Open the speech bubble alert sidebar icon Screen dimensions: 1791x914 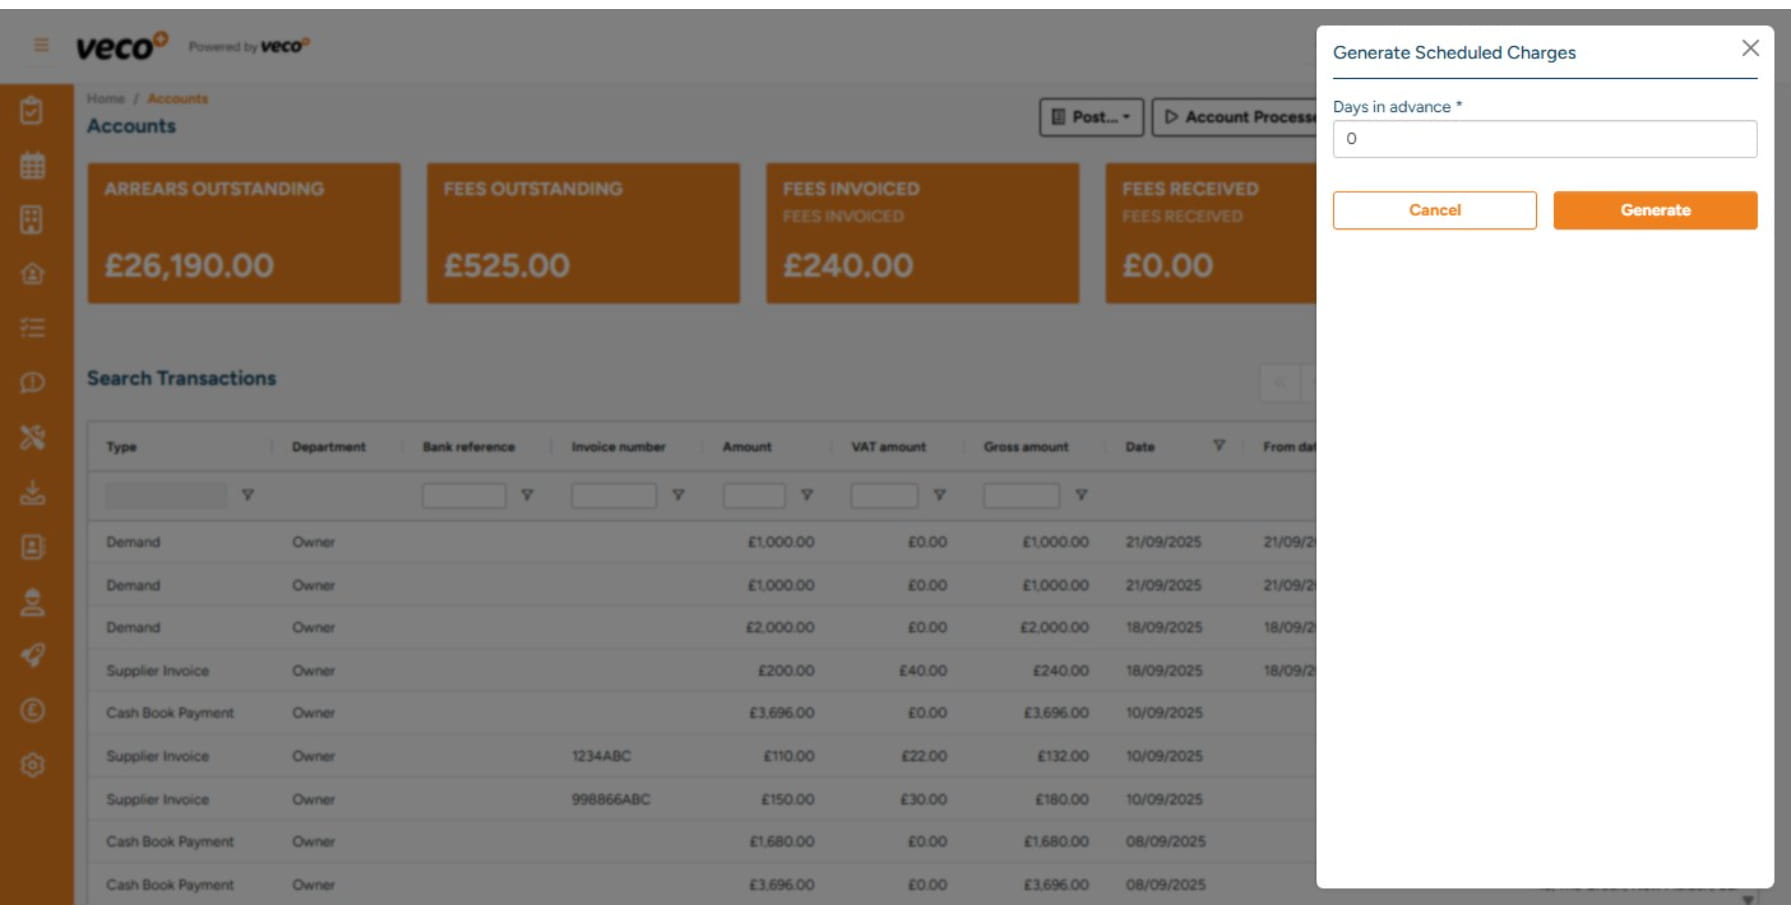pos(32,382)
